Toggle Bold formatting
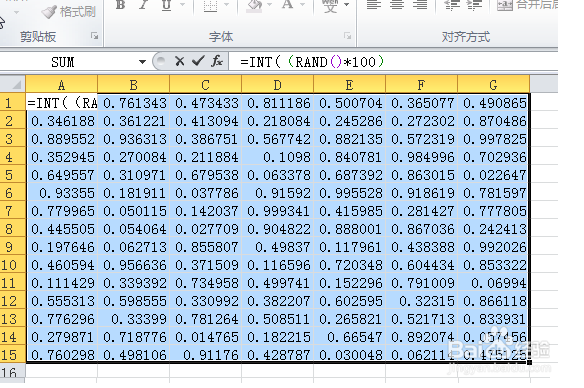This screenshot has height=388, width=584. (x=120, y=5)
